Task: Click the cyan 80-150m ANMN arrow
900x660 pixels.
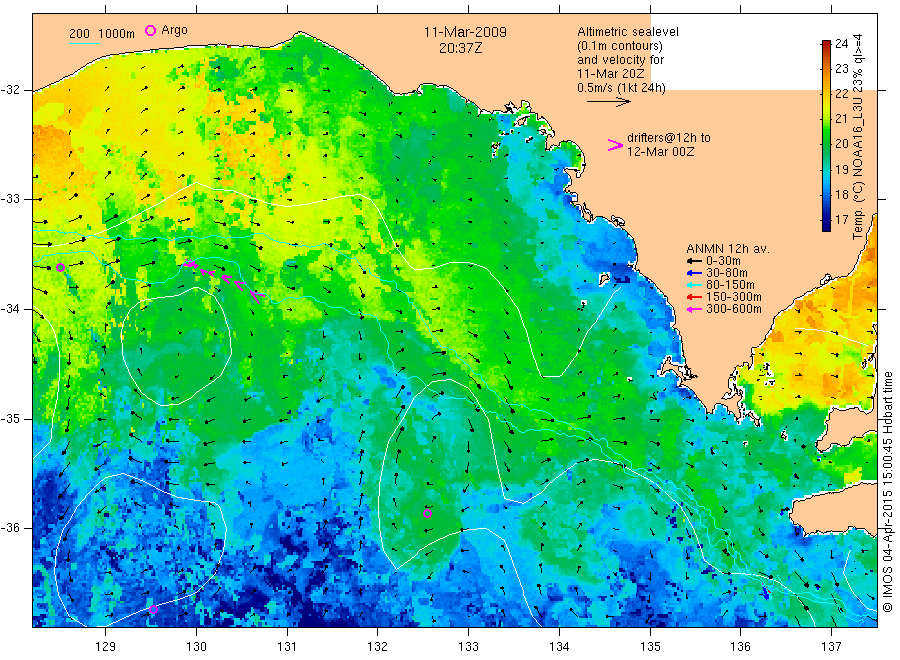Action: click(x=694, y=285)
